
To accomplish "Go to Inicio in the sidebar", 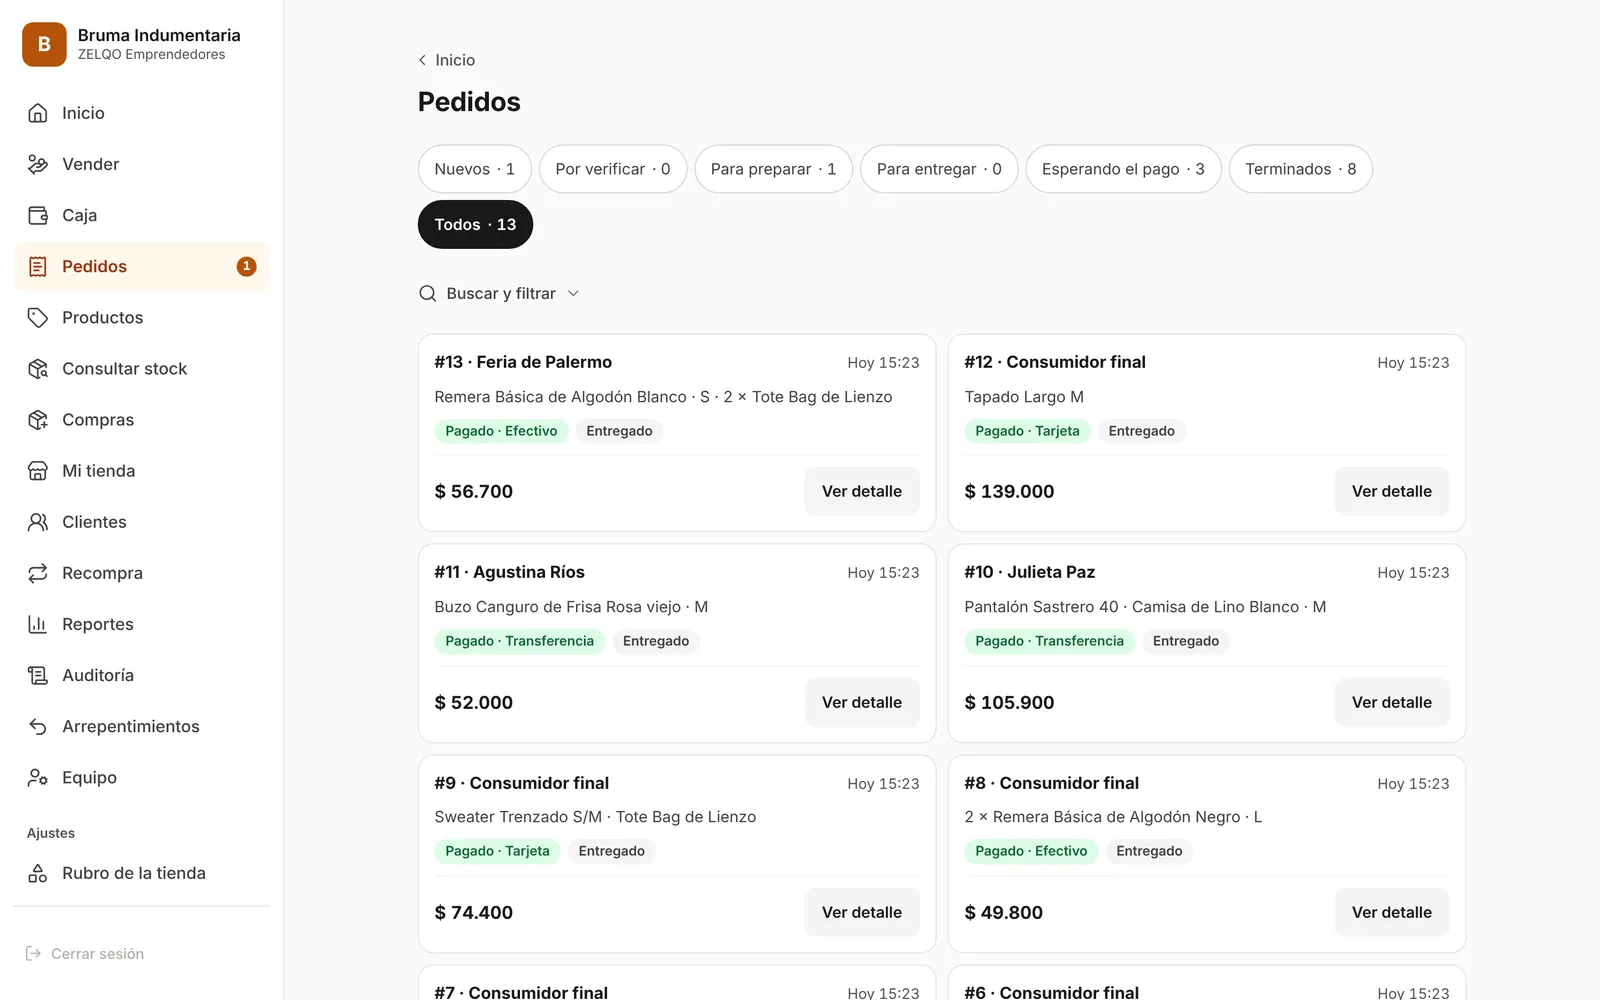I will click(142, 113).
